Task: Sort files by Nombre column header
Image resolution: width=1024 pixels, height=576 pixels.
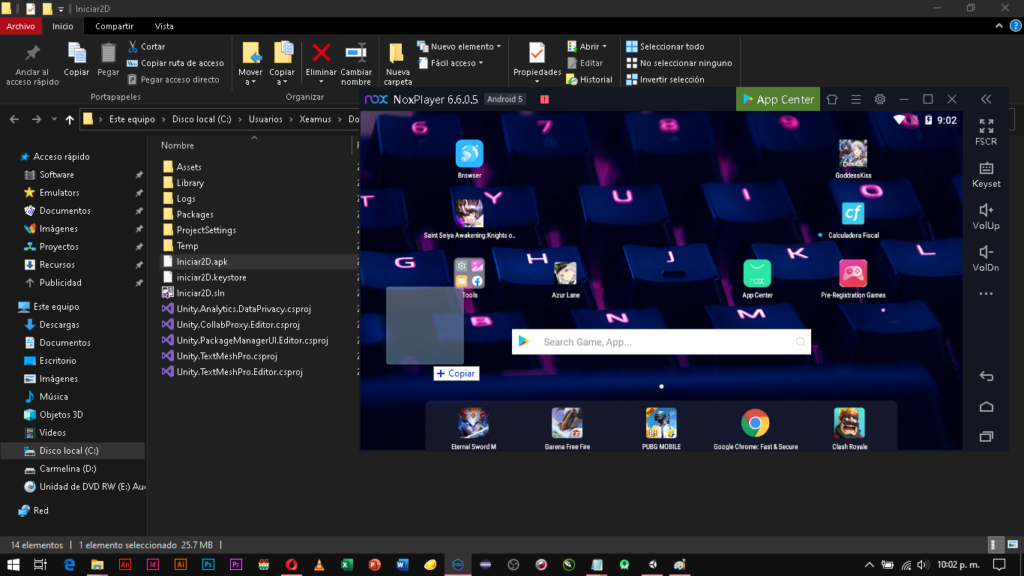Action: pos(178,145)
